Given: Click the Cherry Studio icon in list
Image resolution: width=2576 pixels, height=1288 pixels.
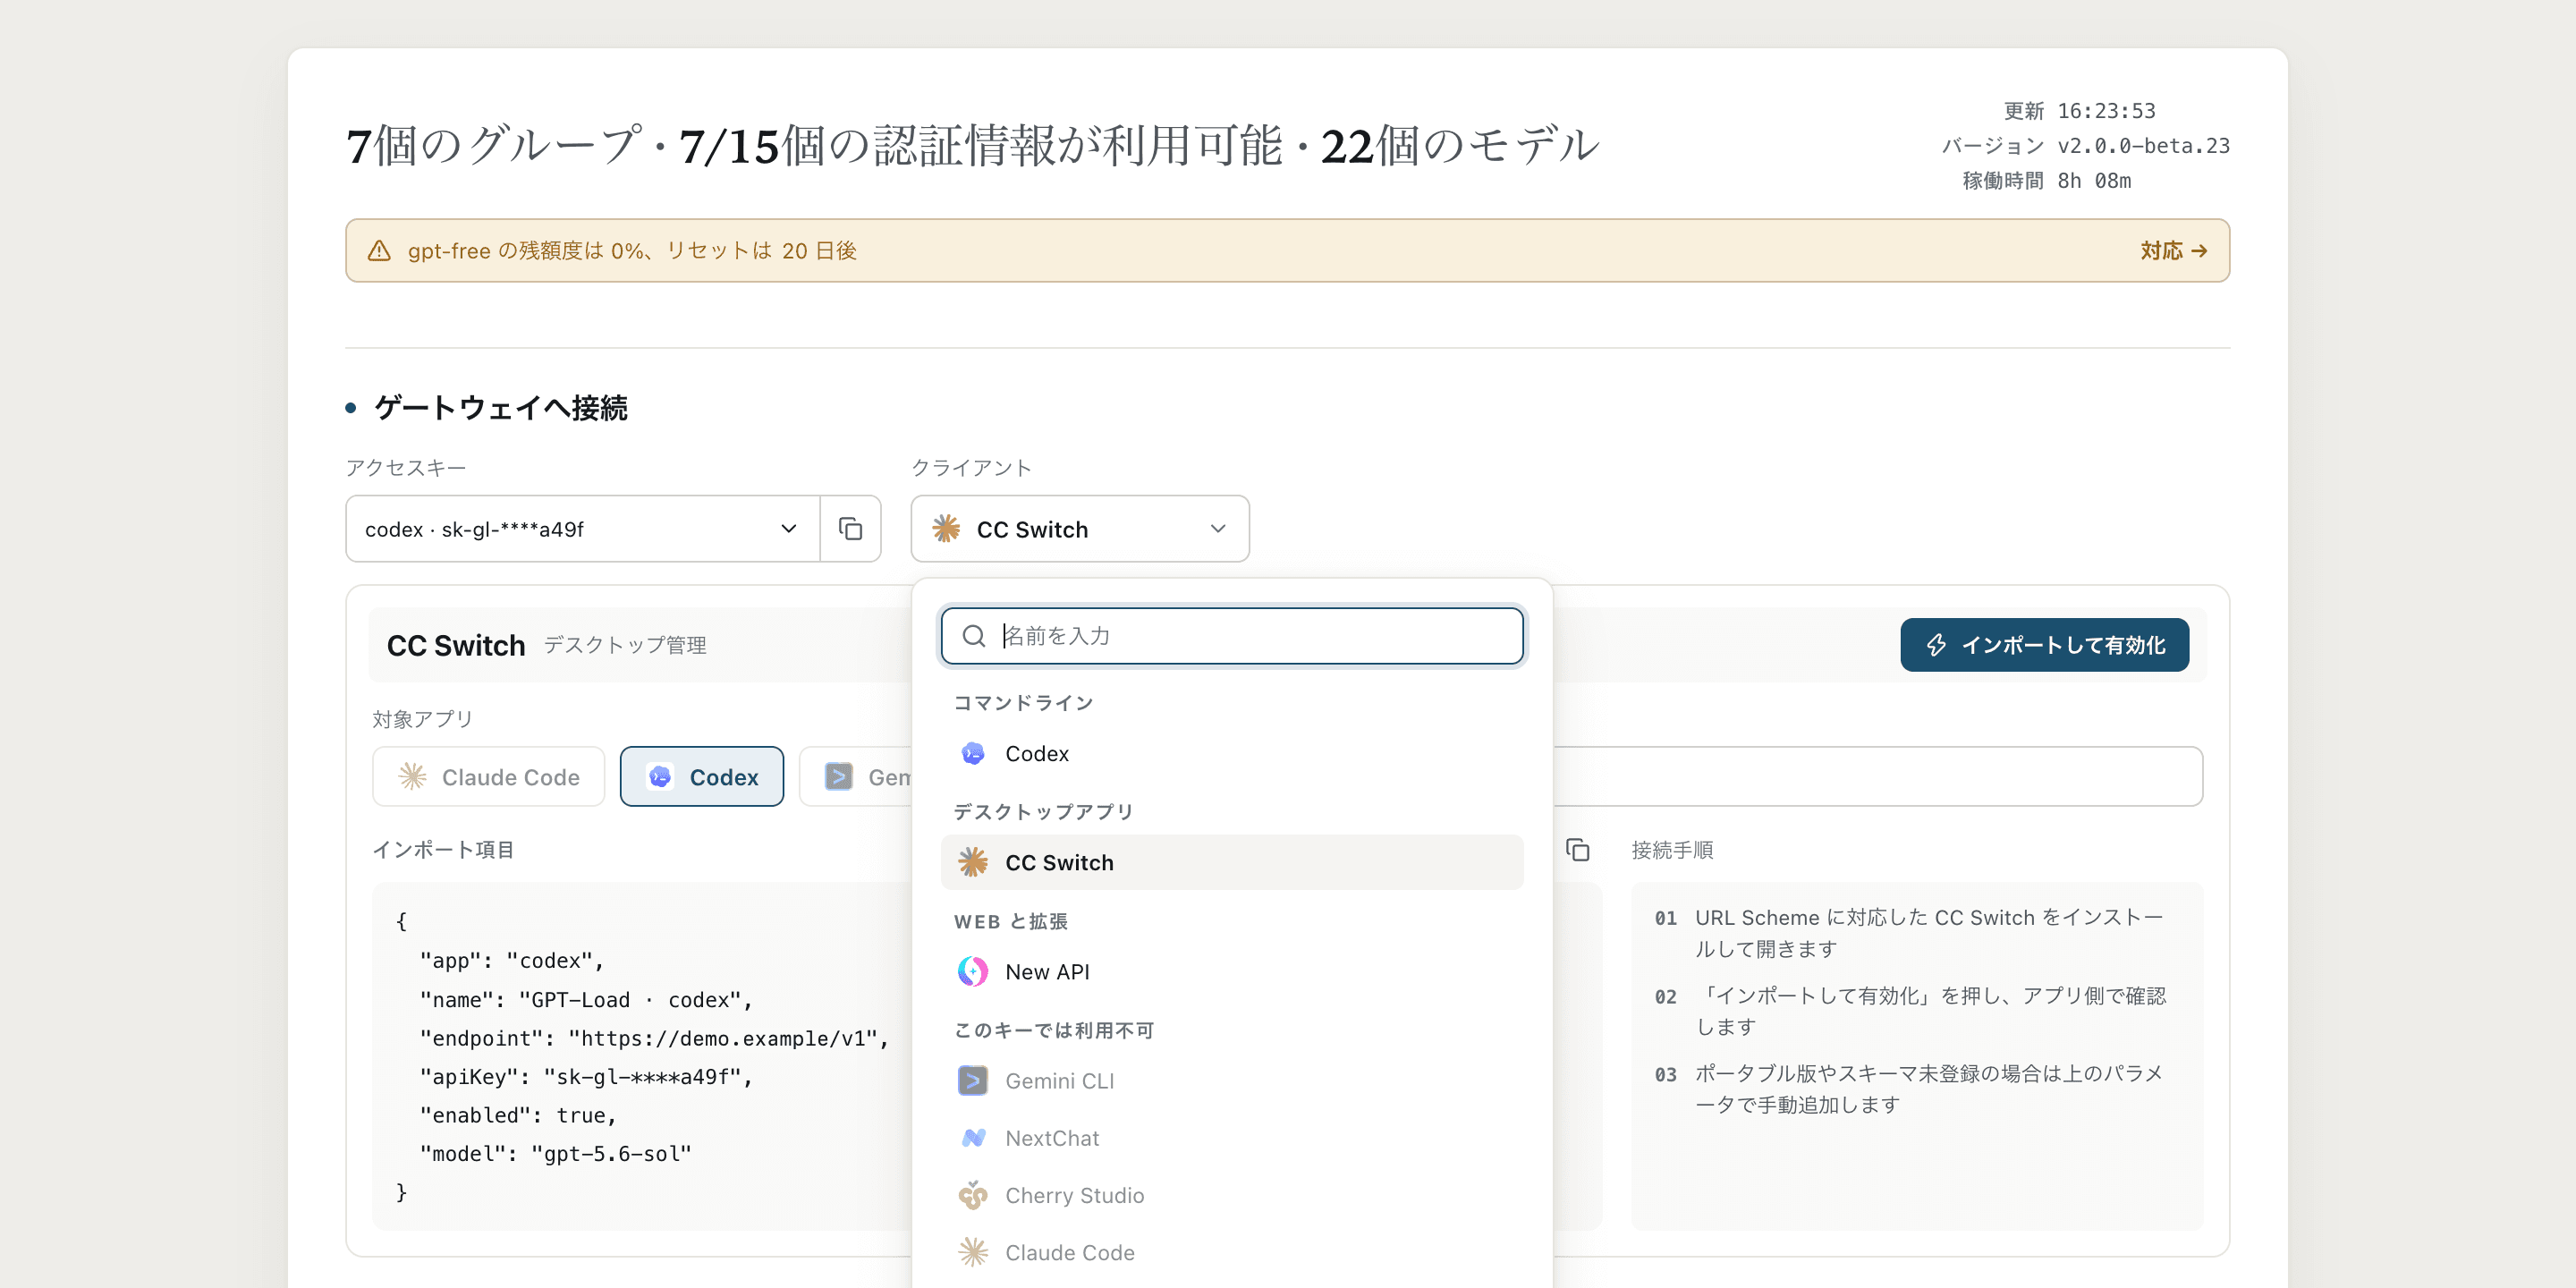Looking at the screenshot, I should coord(973,1196).
